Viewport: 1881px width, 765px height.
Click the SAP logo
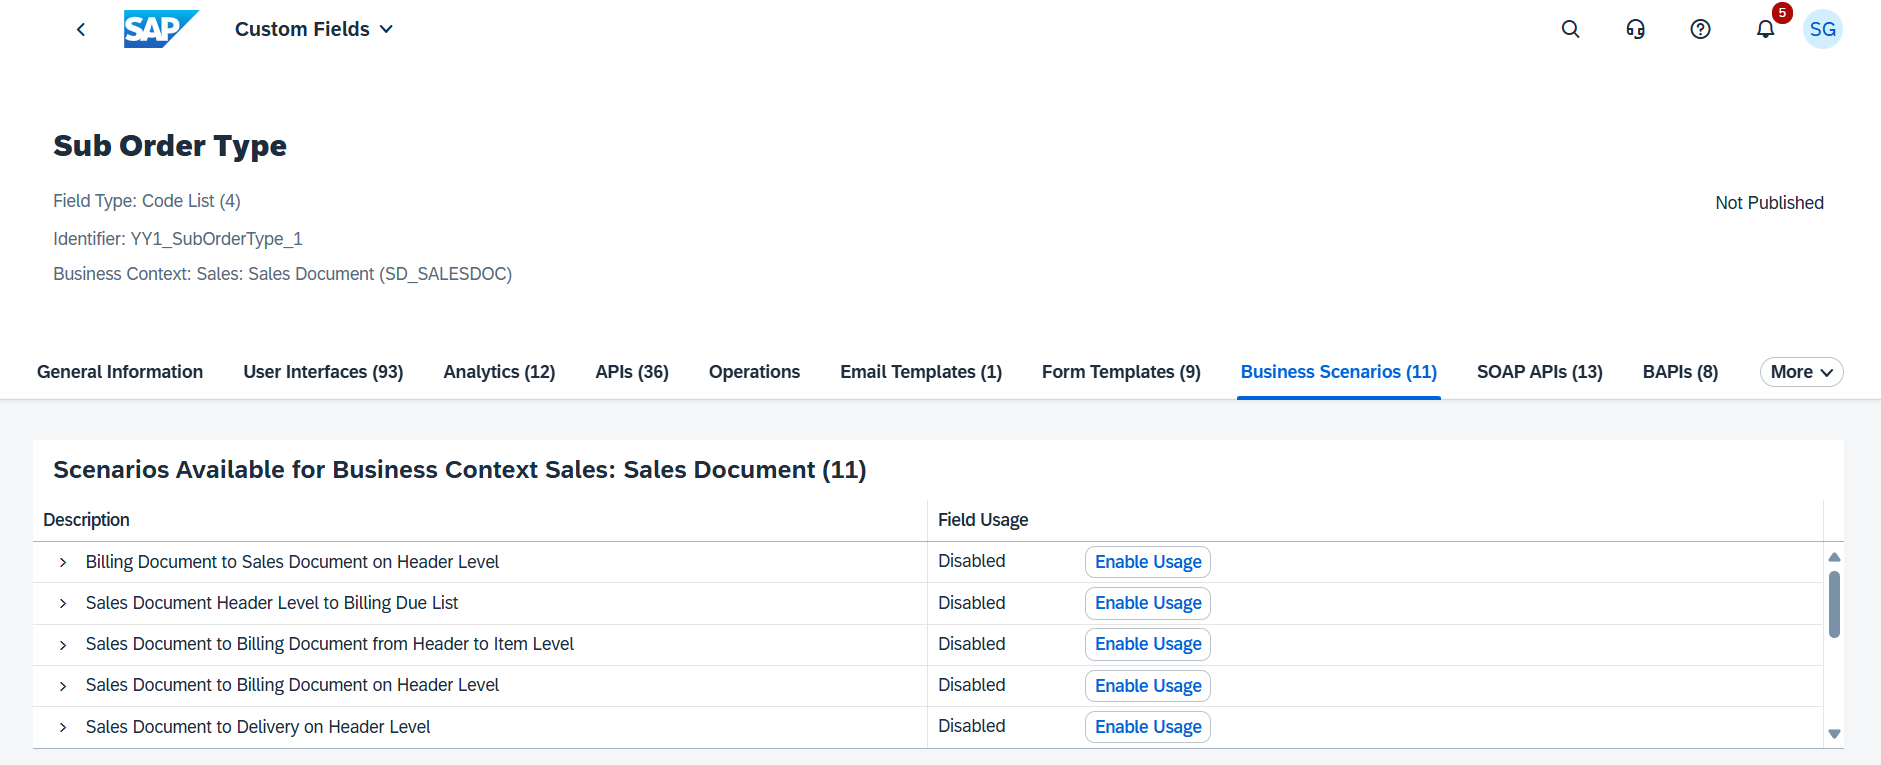[x=160, y=29]
